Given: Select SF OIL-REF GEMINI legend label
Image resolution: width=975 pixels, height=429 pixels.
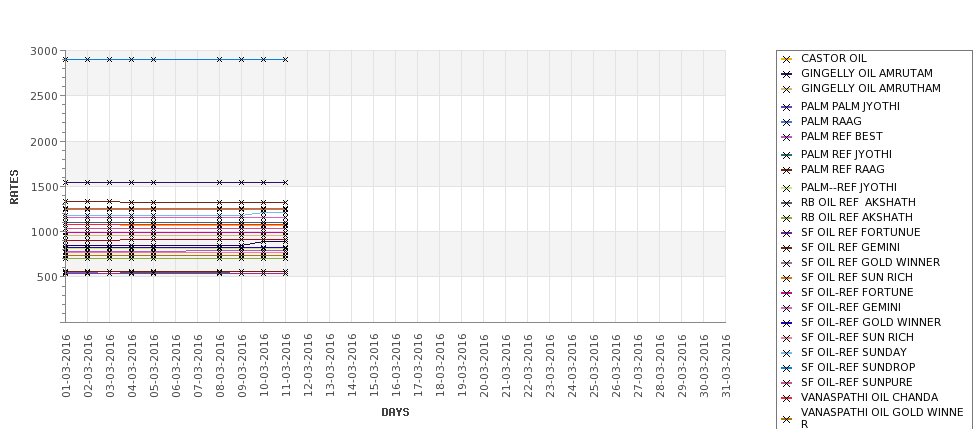Looking at the screenshot, I should [851, 307].
